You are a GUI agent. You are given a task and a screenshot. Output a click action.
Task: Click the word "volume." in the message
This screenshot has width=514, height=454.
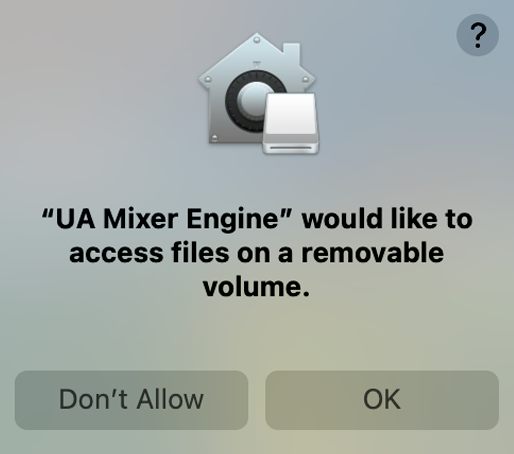point(256,287)
